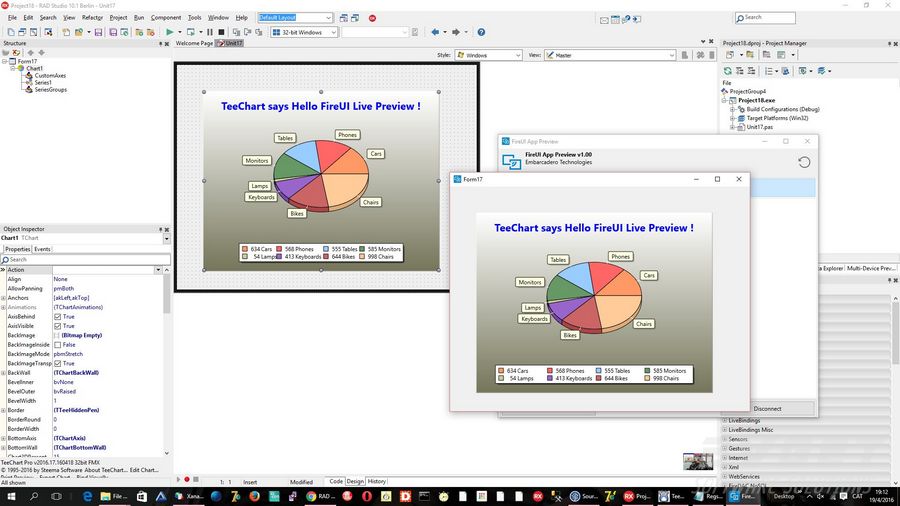Click the webcam thumbnail at bottom right
The width and height of the screenshot is (900, 506).
pos(698,461)
